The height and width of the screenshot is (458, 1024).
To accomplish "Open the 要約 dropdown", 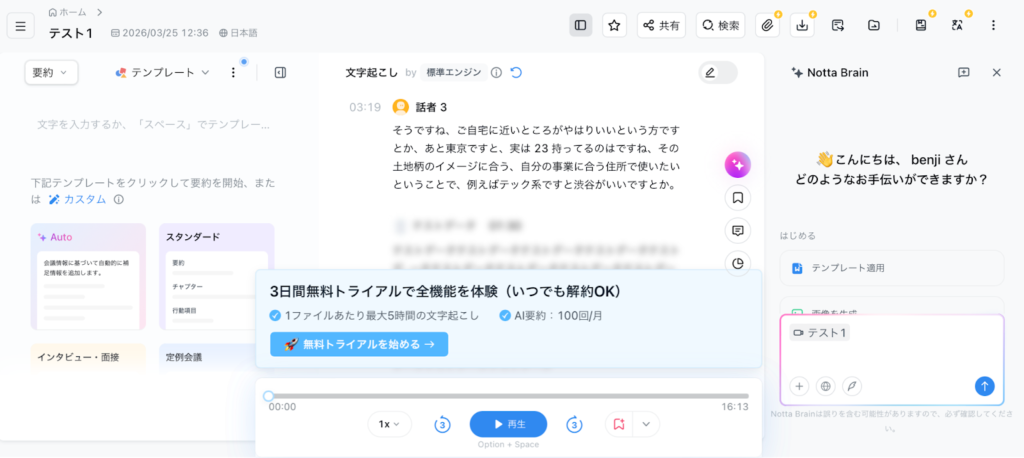I will 51,73.
